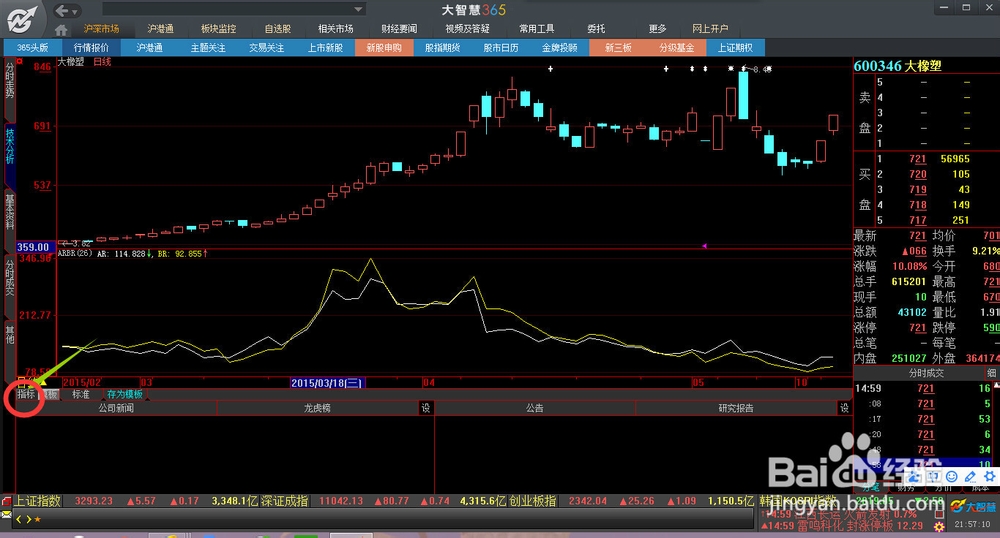
Task: Click the home icon in navigation bar
Action: (61, 29)
